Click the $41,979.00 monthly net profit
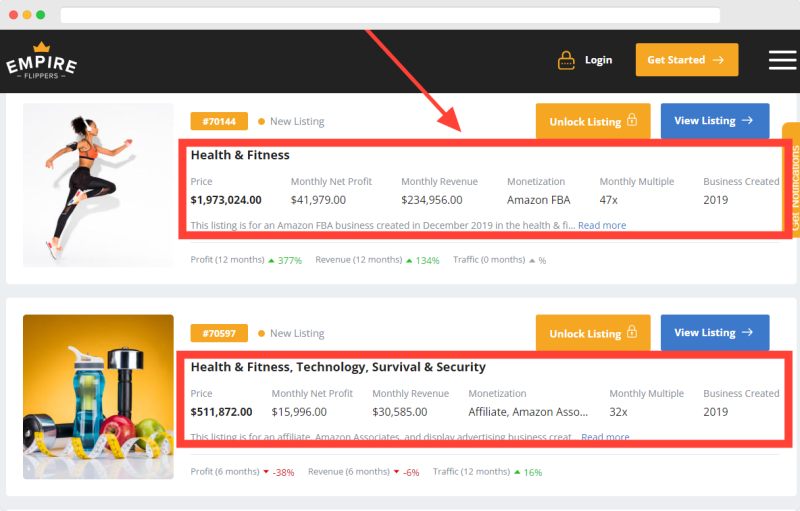 (x=318, y=200)
